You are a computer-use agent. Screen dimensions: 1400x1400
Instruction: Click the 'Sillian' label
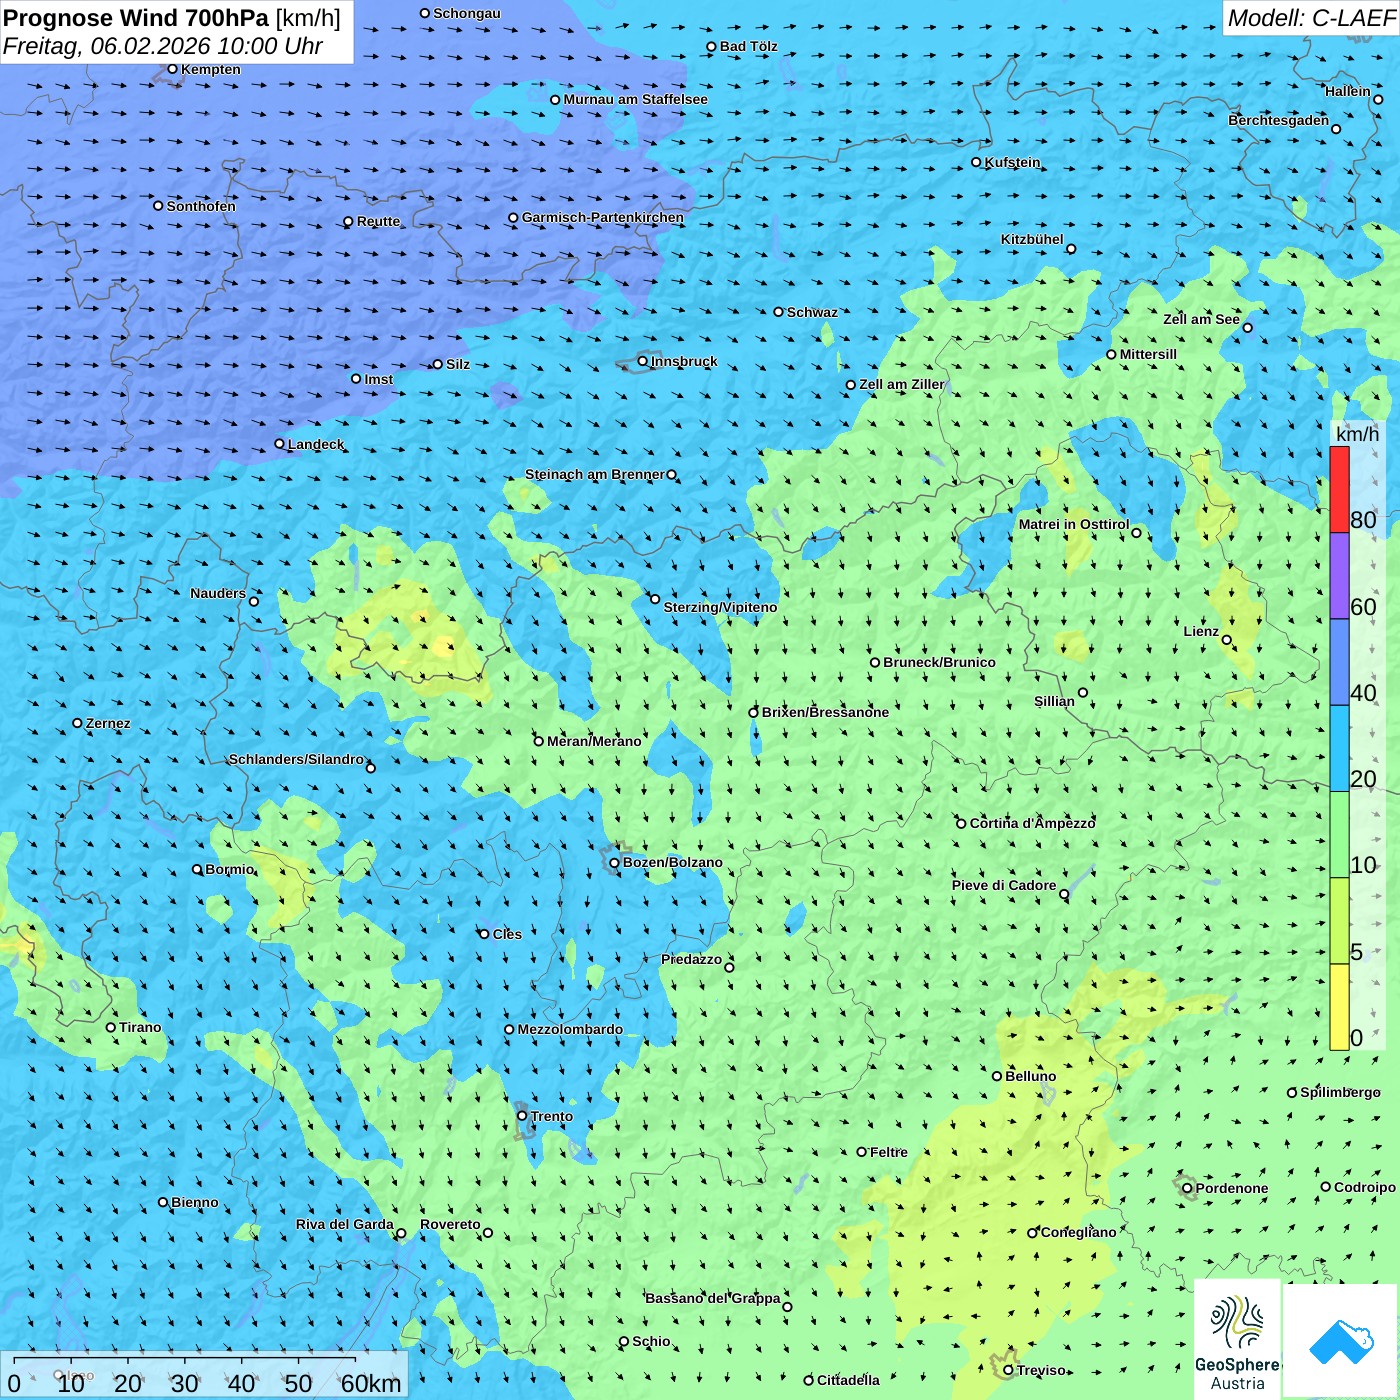[x=1054, y=701]
